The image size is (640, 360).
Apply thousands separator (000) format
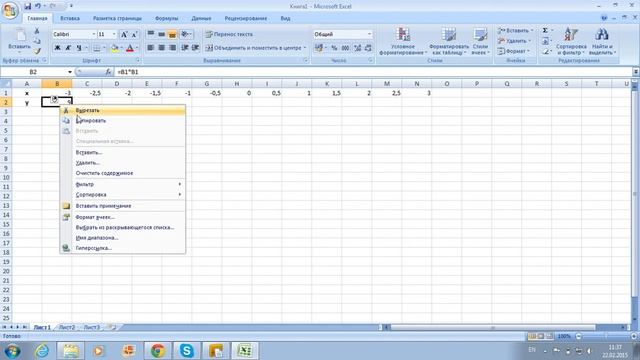pos(345,48)
